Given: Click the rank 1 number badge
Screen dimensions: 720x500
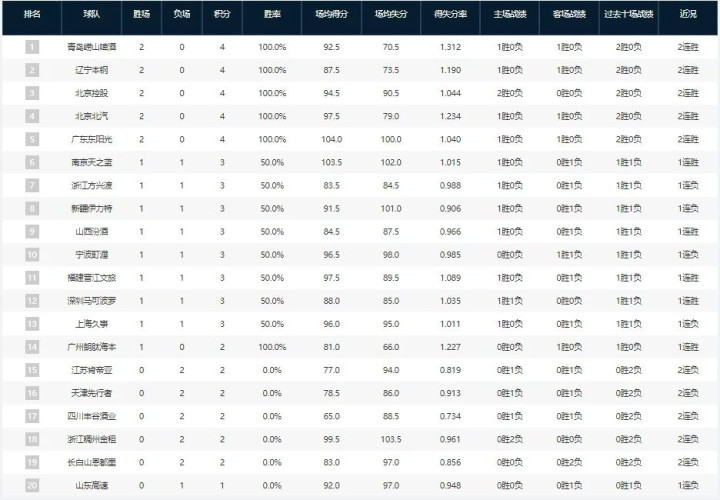Looking at the screenshot, I should click(32, 47).
